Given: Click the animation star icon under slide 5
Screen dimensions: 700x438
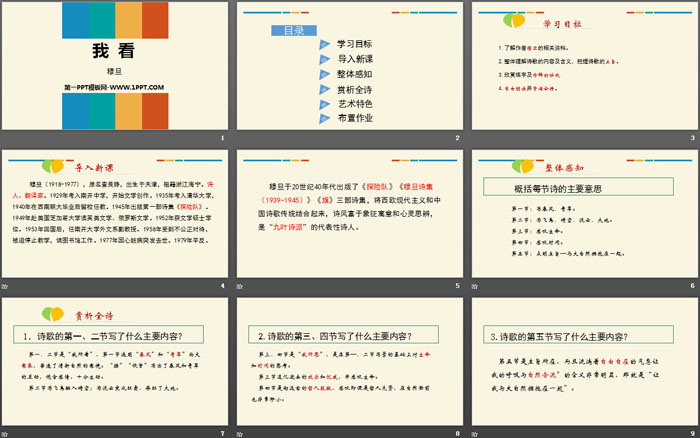Looking at the screenshot, I should click(x=240, y=286).
